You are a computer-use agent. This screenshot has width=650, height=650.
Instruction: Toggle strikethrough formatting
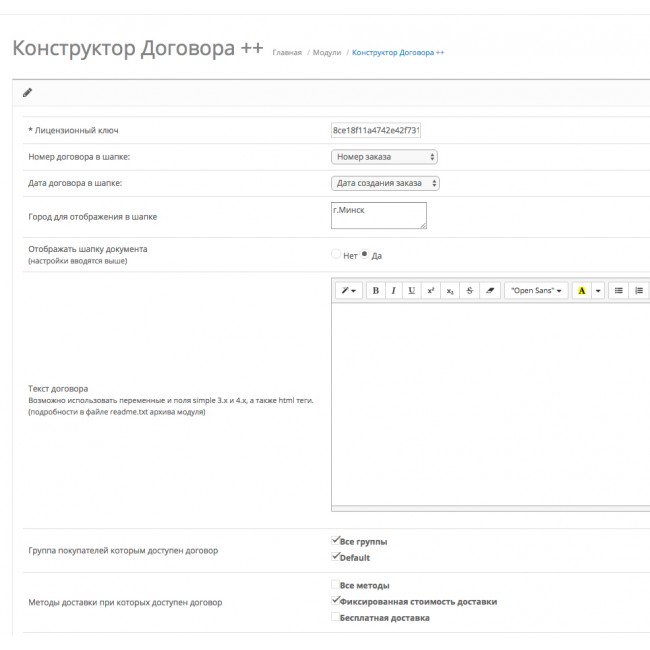tap(469, 290)
